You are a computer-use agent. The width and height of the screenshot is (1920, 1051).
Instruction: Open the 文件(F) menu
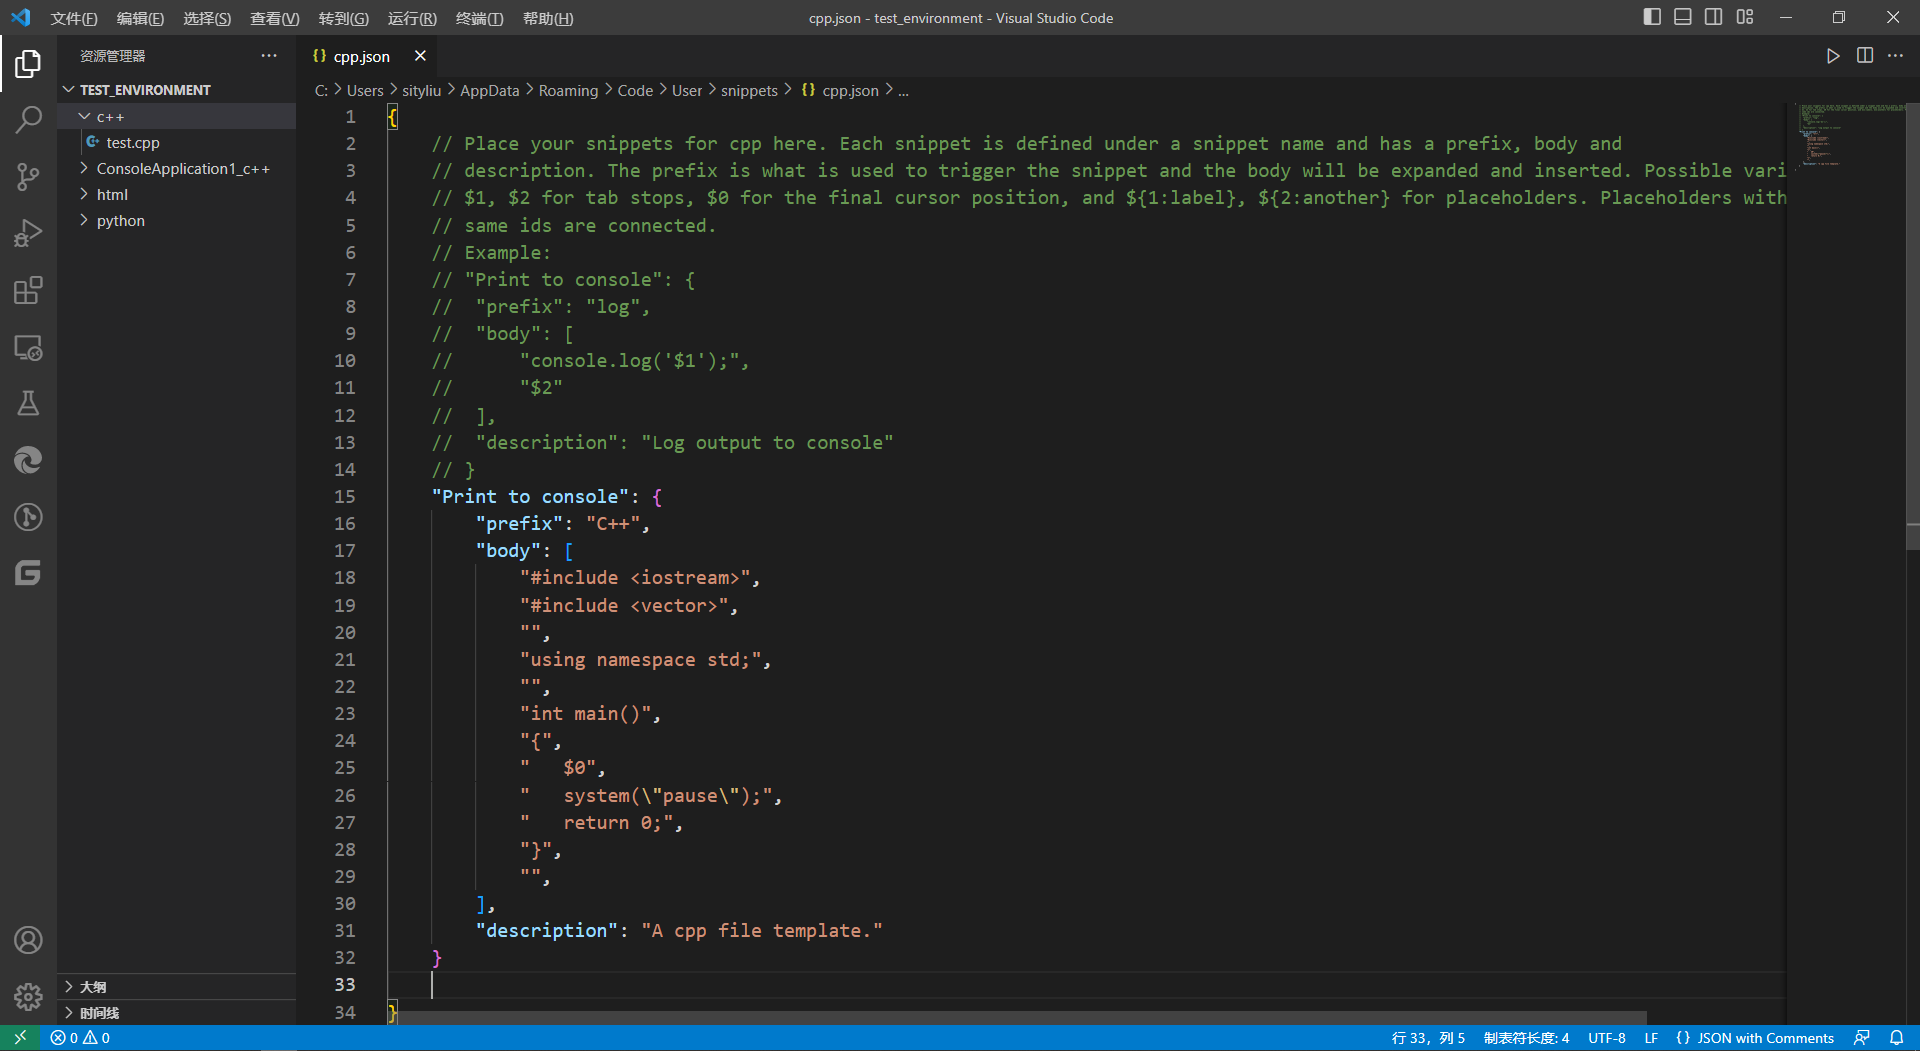click(x=74, y=18)
